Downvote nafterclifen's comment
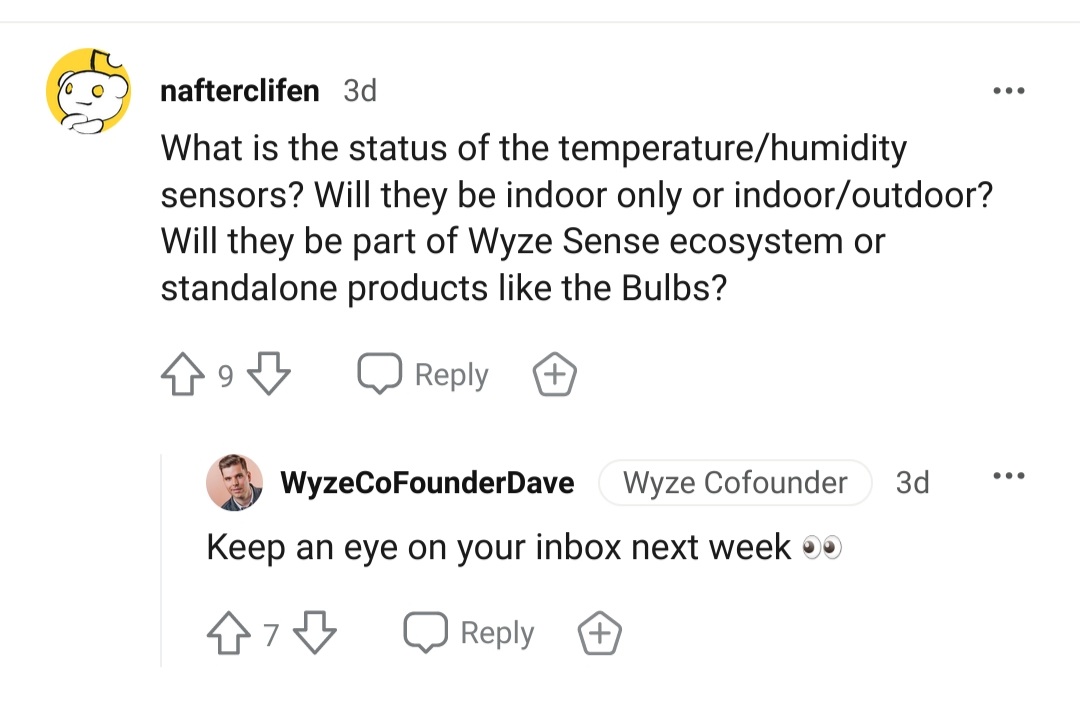This screenshot has width=1080, height=712. (268, 375)
